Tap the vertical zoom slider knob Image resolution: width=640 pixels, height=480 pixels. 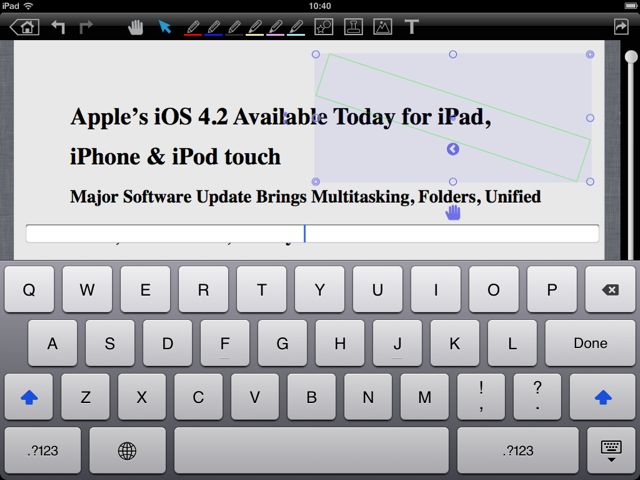(631, 57)
